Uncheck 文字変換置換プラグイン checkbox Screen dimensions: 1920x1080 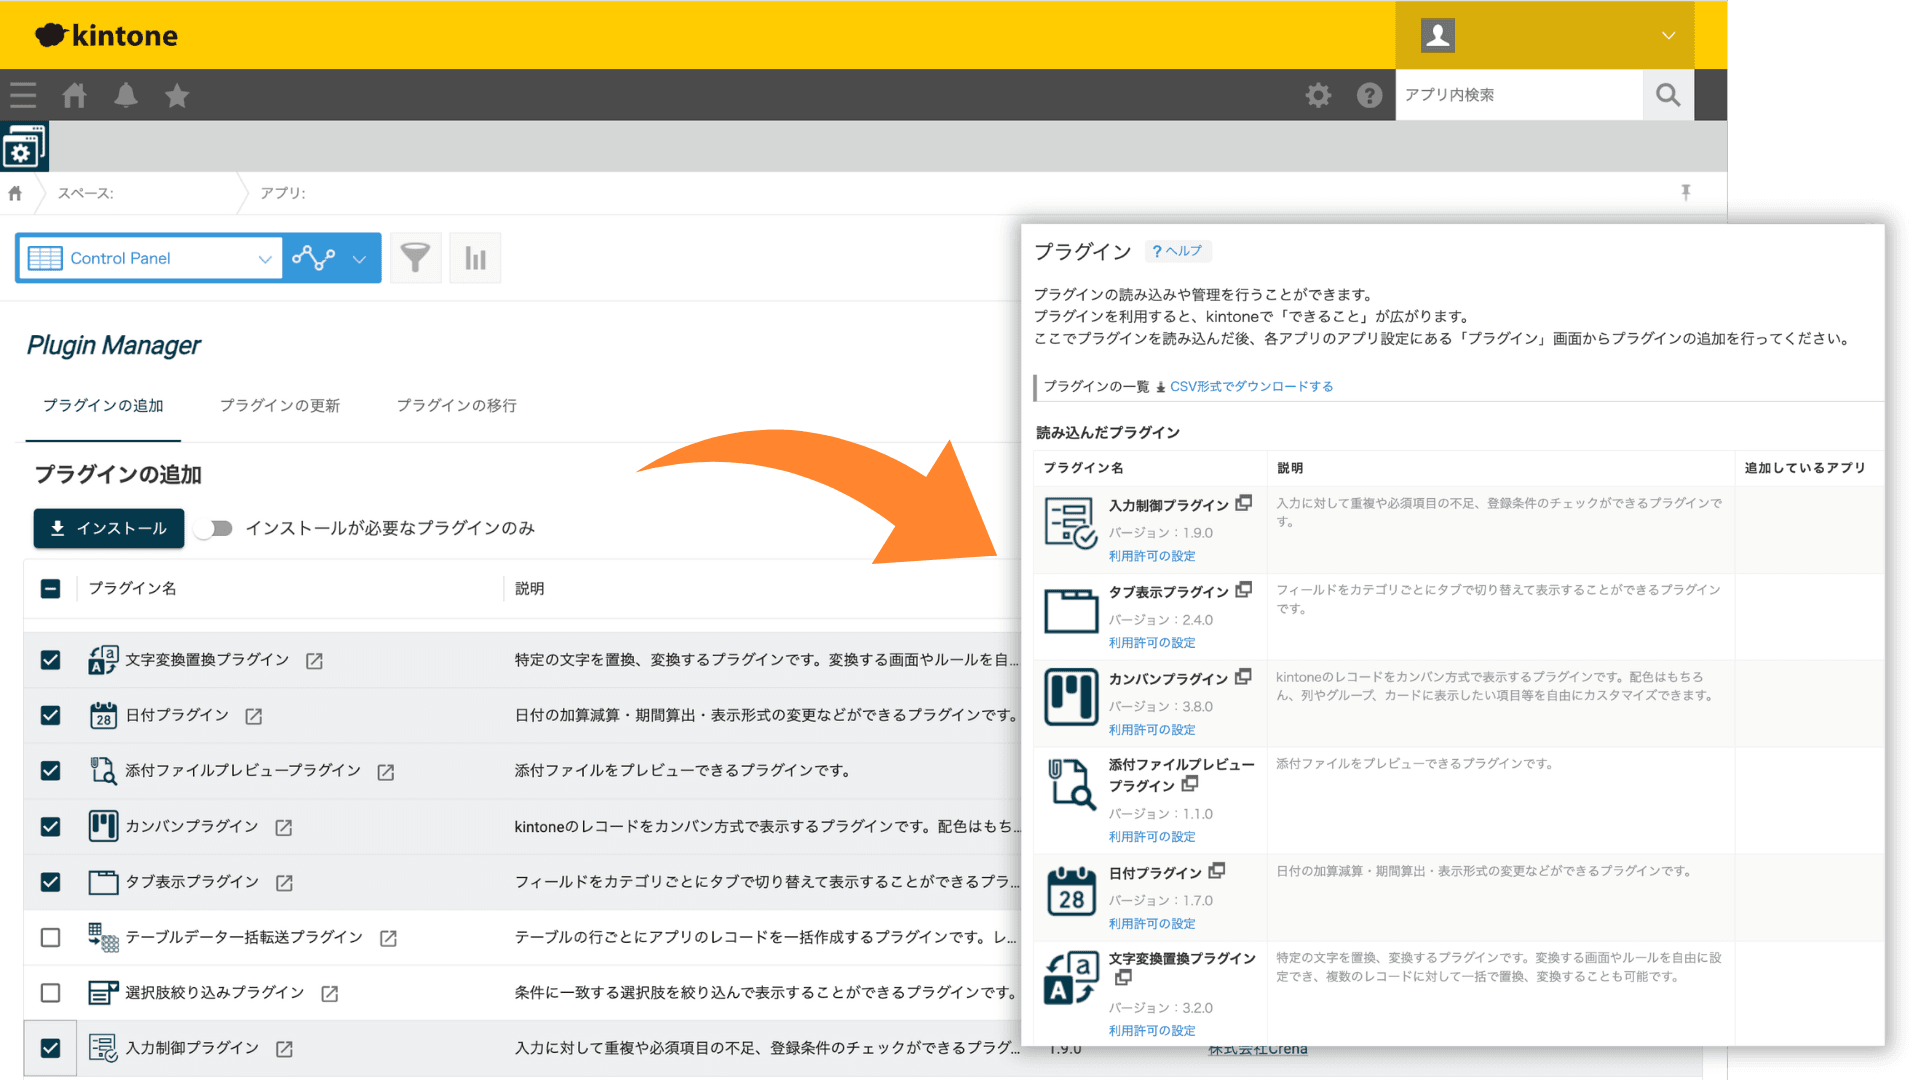pos(50,660)
